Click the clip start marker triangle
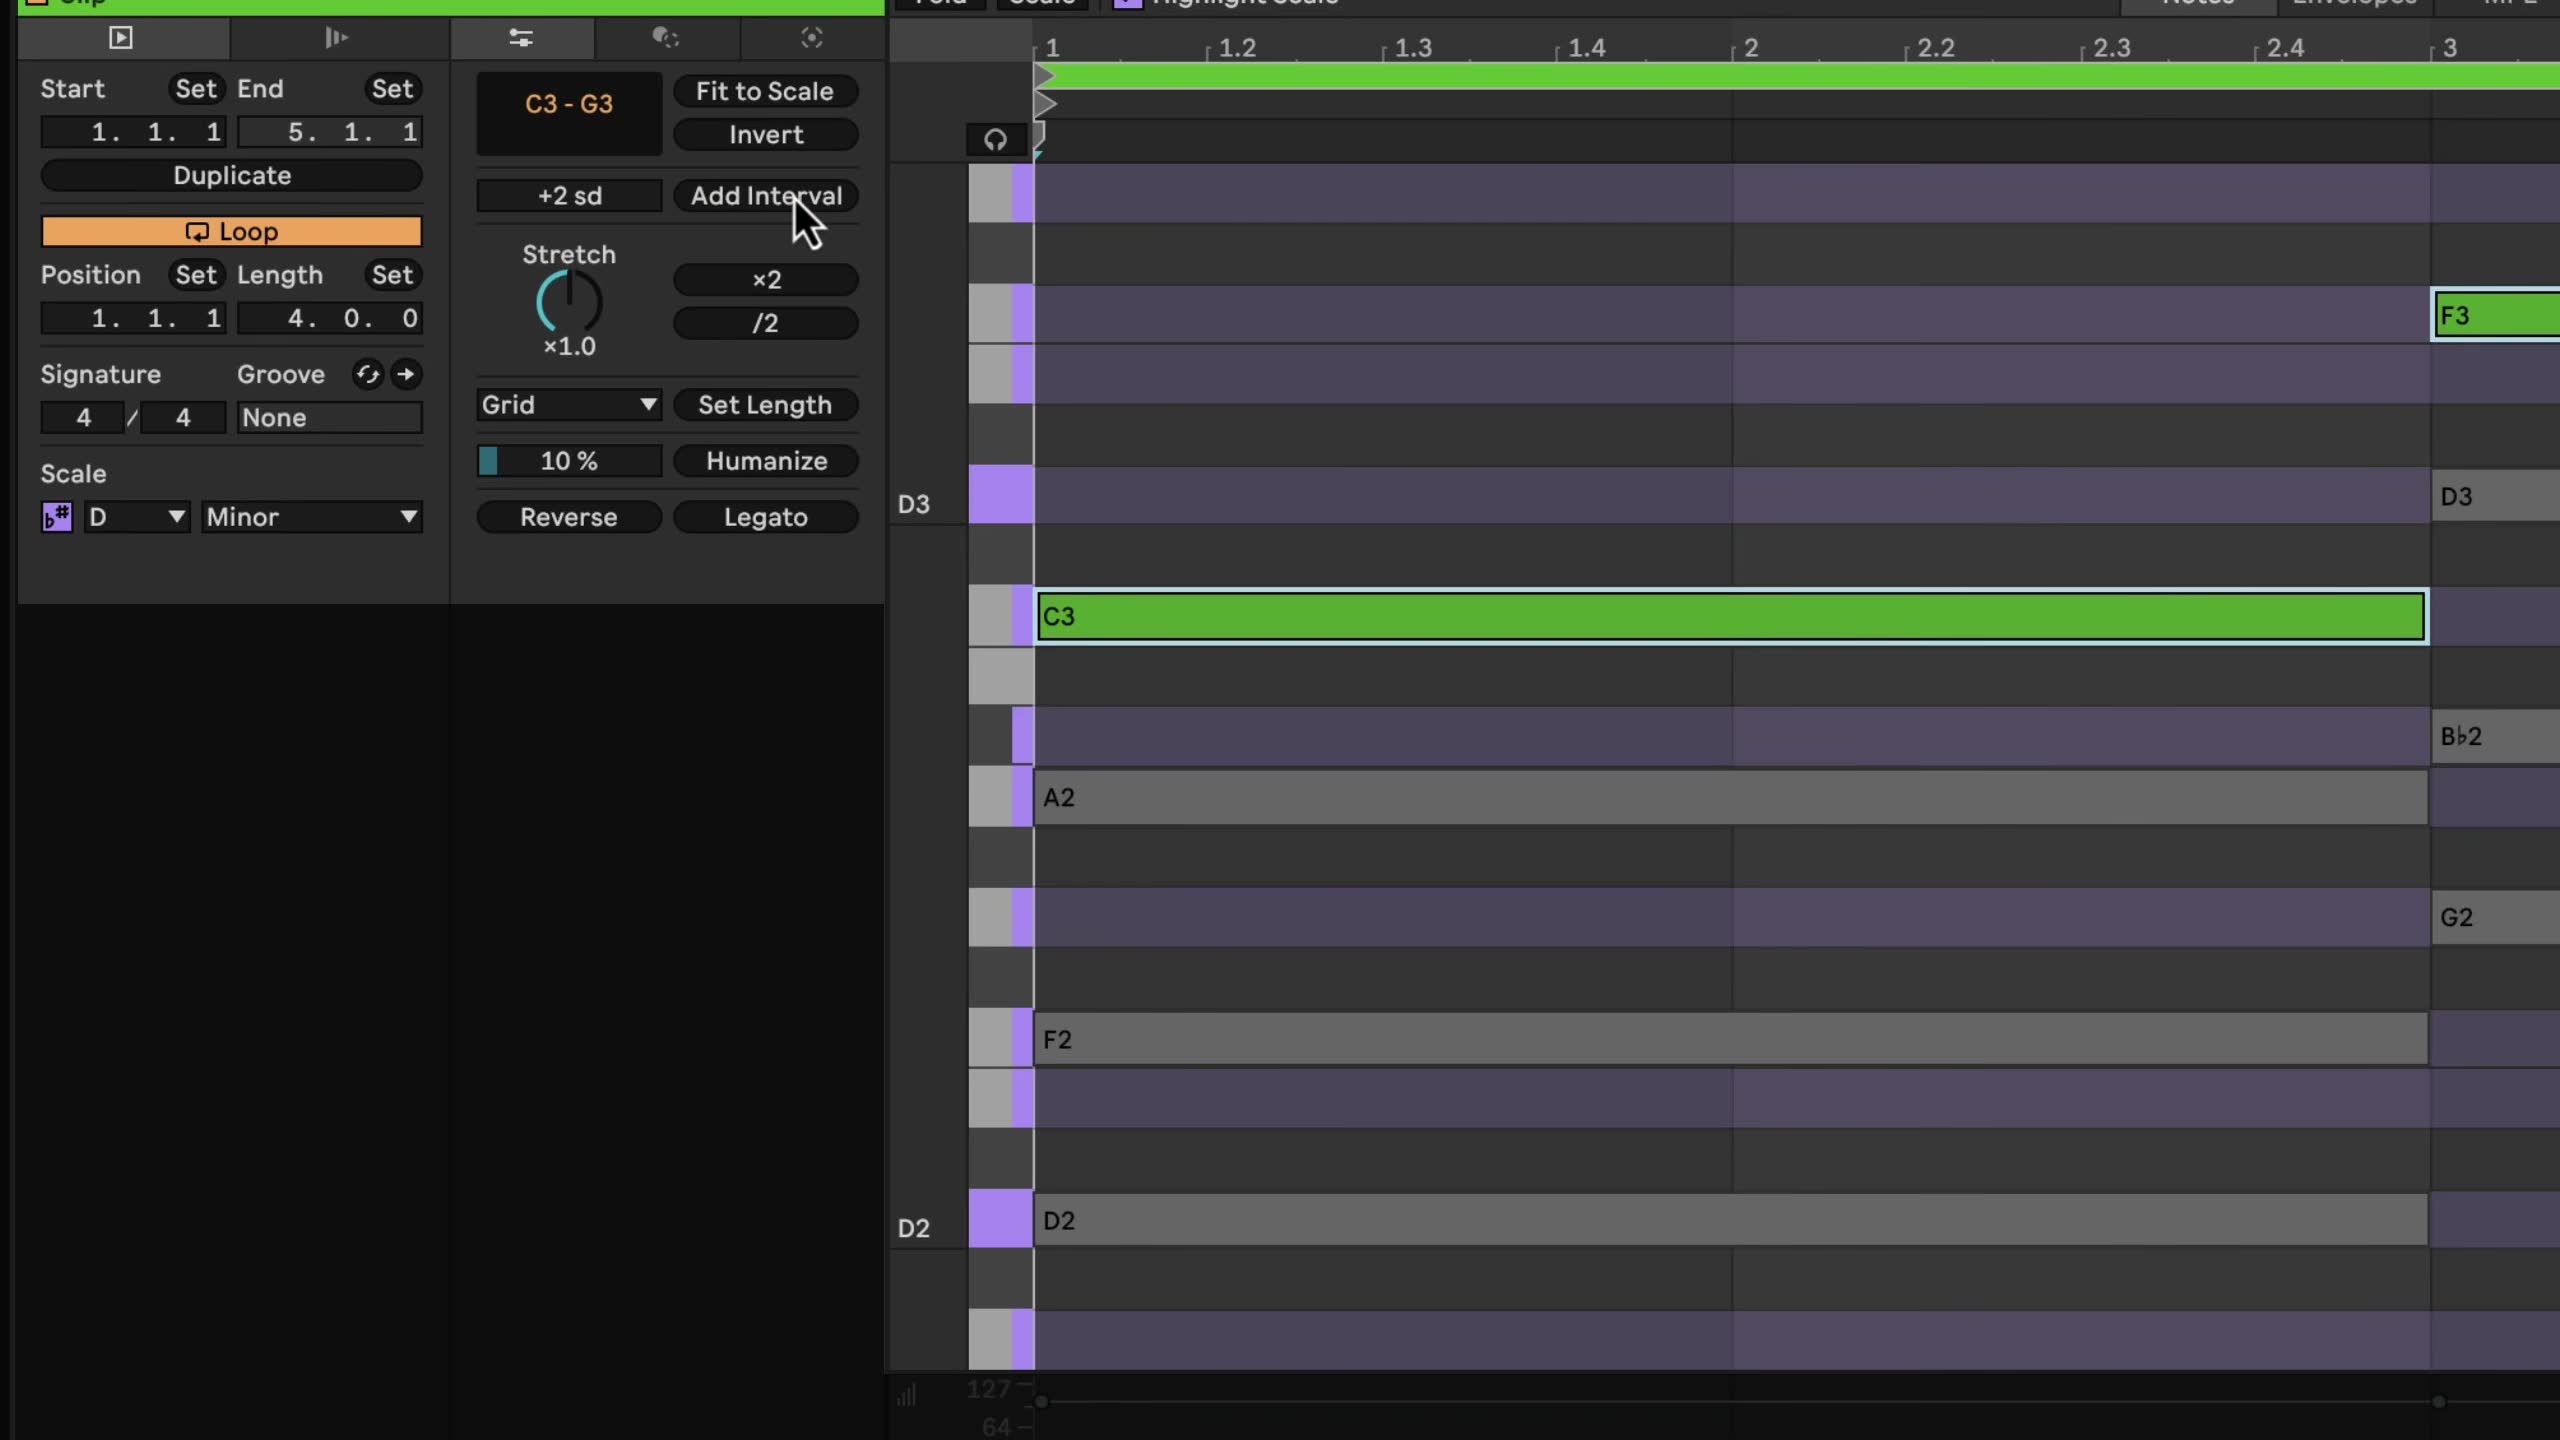The image size is (2560, 1440). [x=1045, y=76]
